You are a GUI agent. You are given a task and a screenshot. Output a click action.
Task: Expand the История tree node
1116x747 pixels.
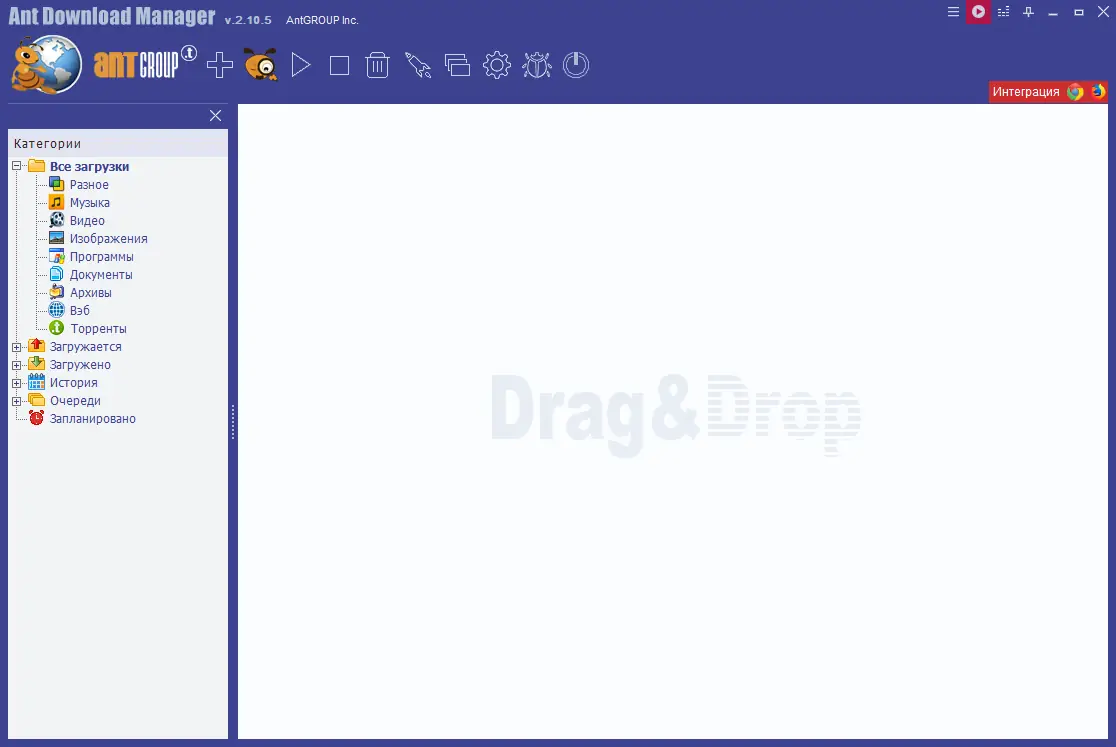pos(16,383)
